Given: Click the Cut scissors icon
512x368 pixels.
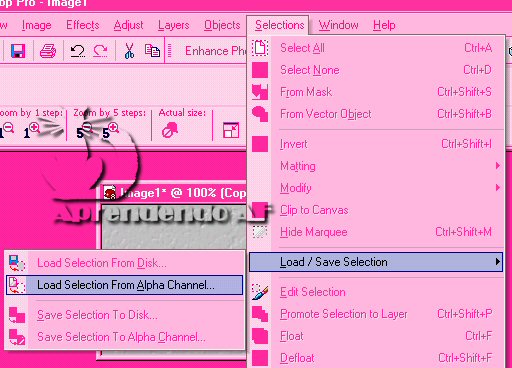Looking at the screenshot, I should point(129,51).
